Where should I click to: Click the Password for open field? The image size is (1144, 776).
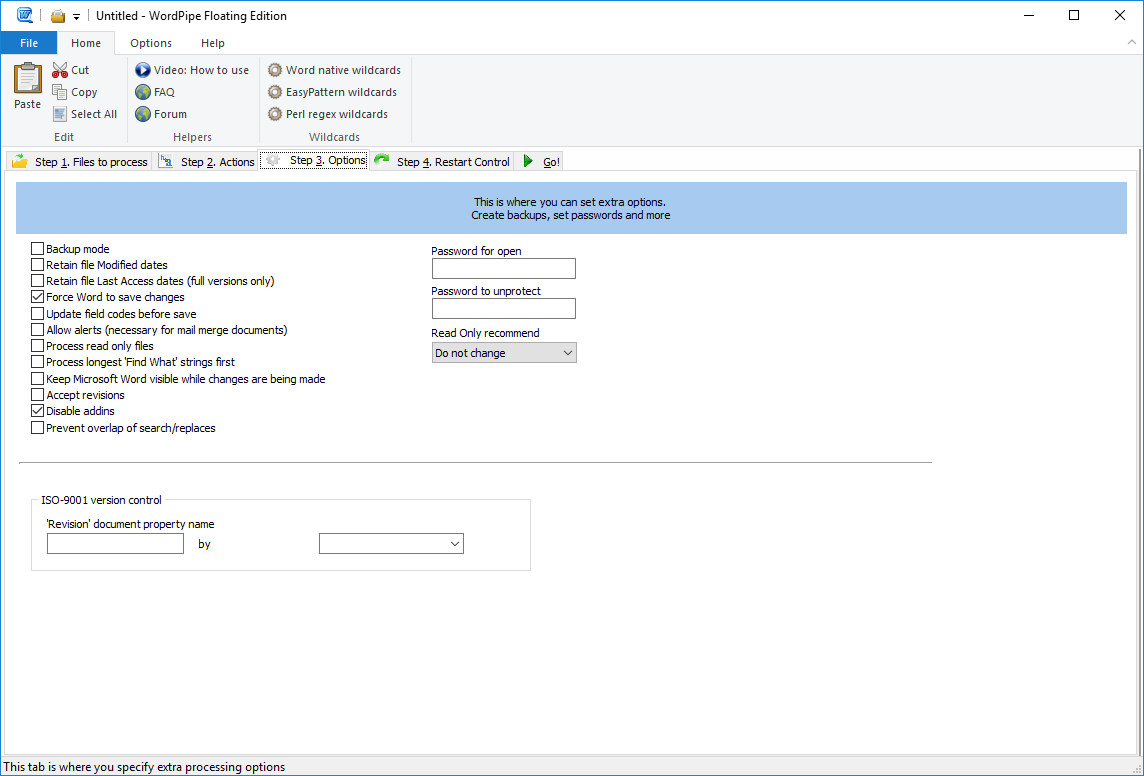click(x=503, y=268)
